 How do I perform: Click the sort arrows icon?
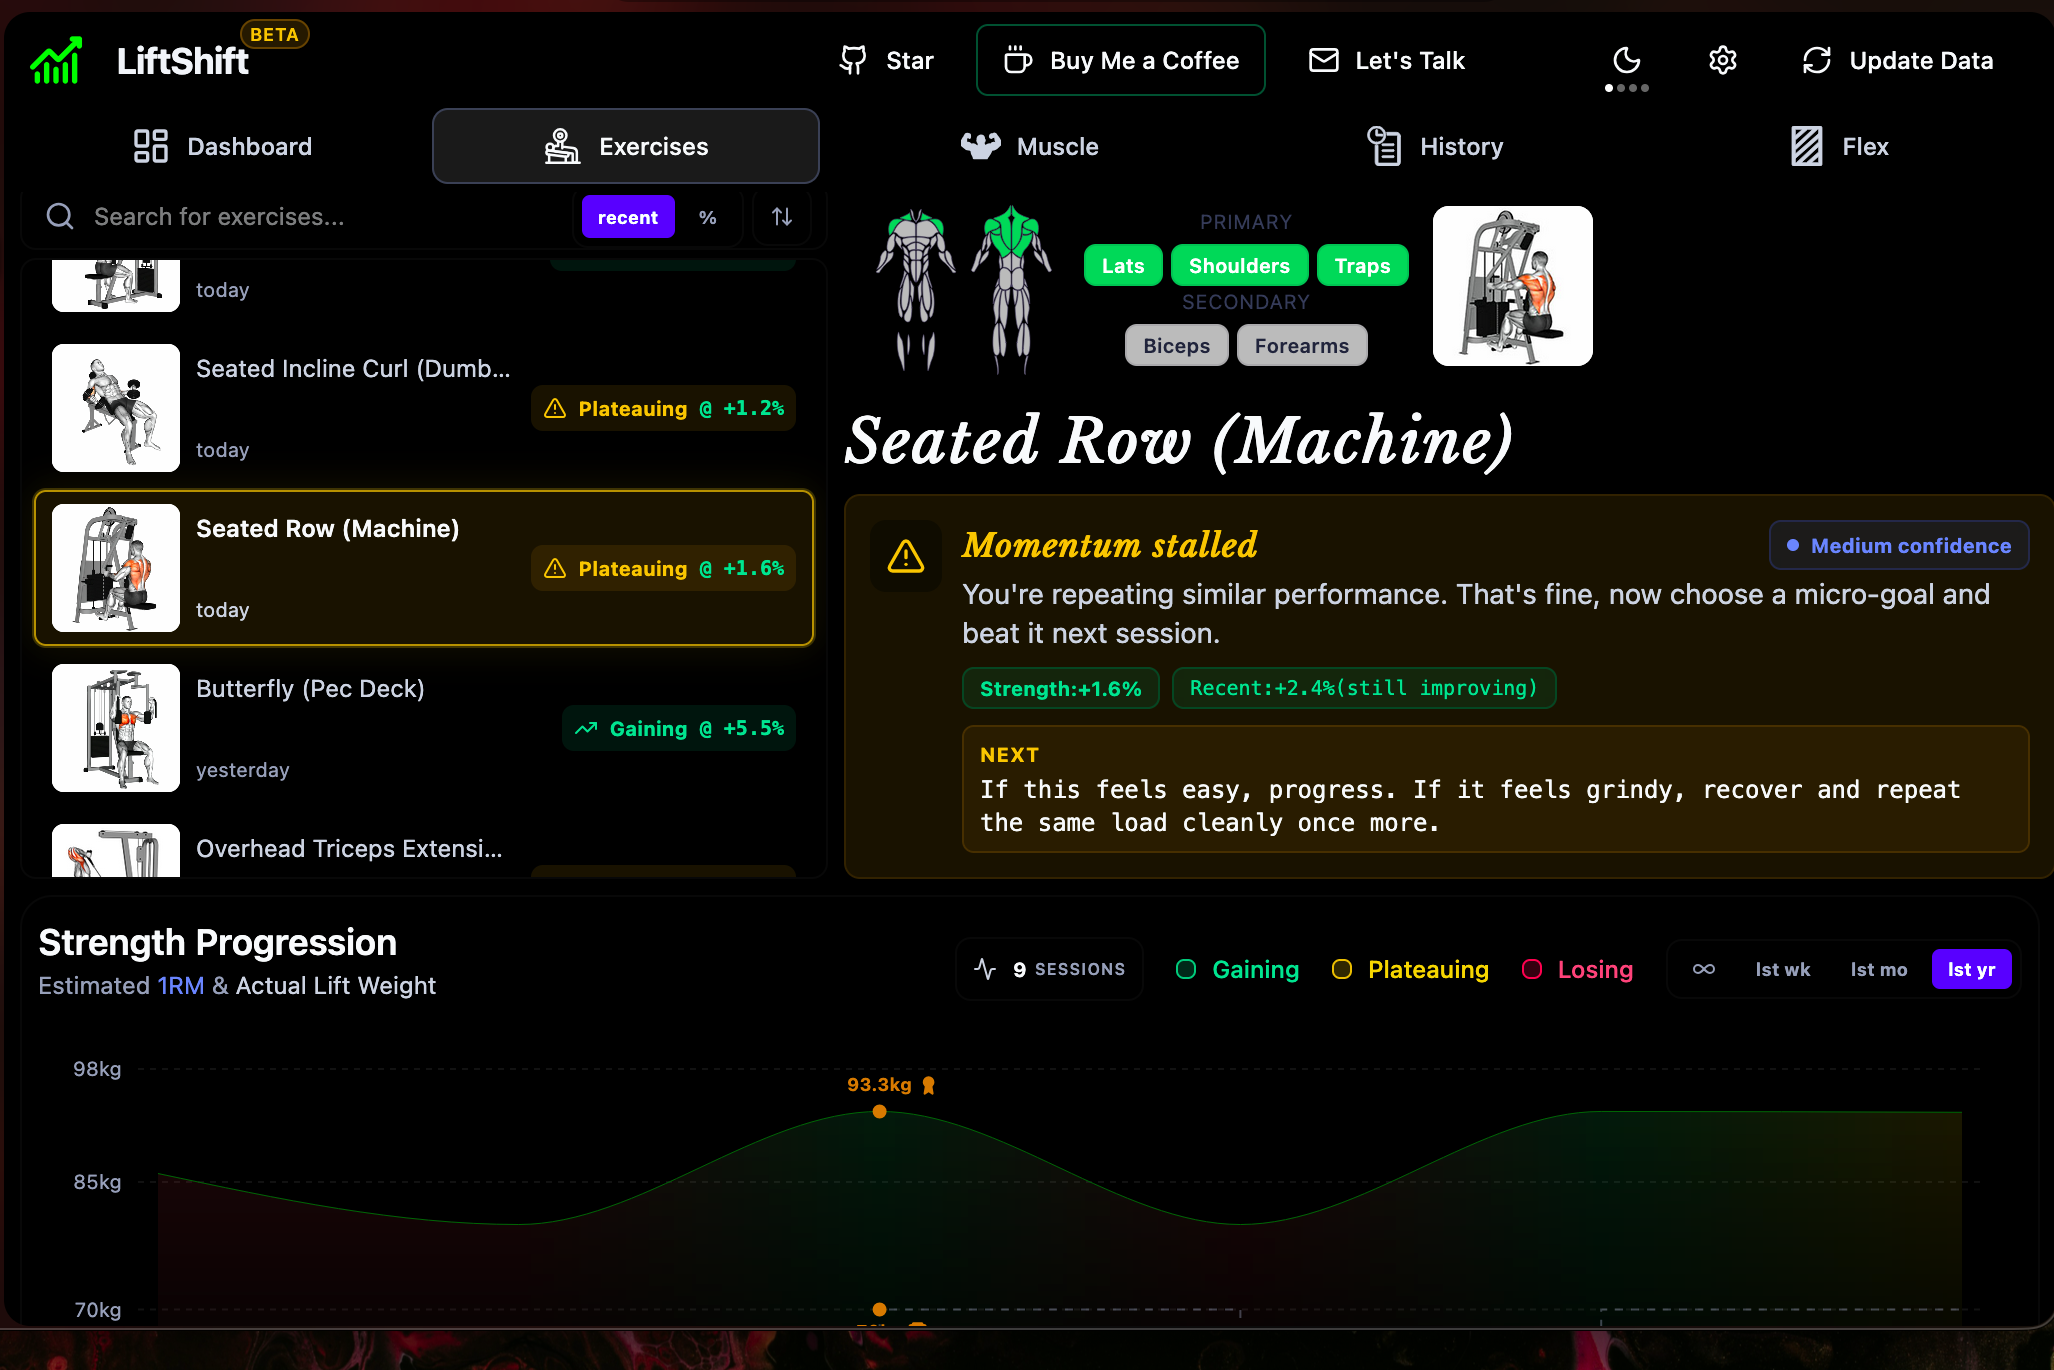click(x=782, y=217)
